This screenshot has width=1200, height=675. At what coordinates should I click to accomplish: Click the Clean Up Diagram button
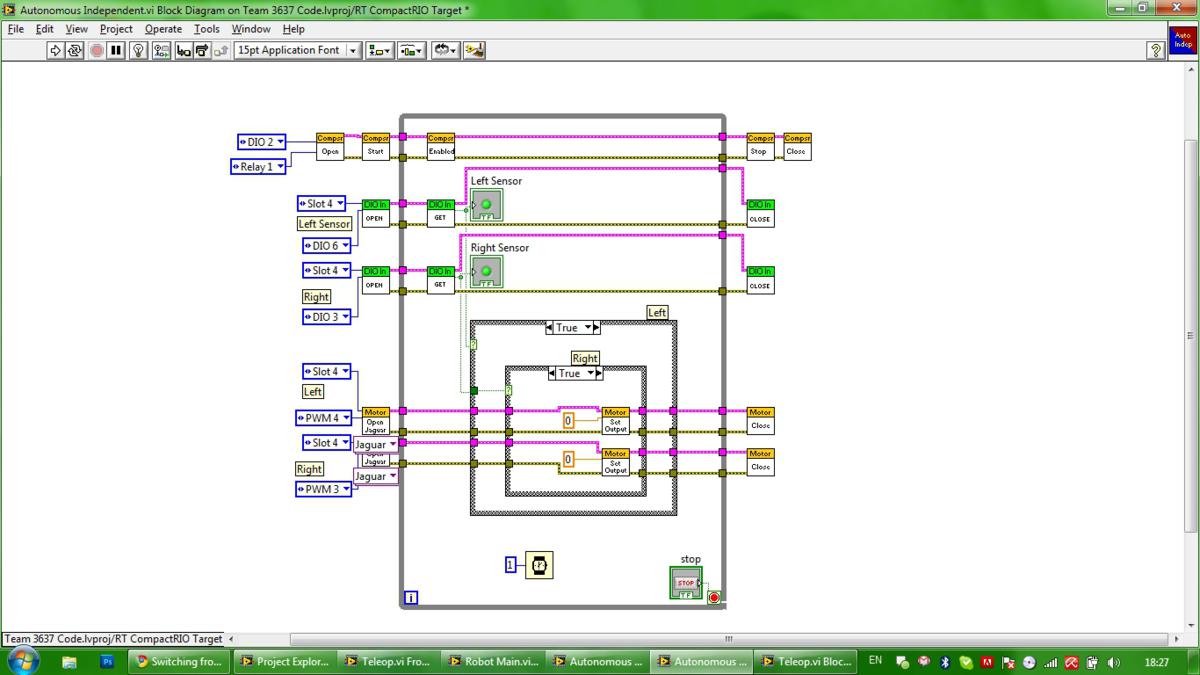coord(475,50)
